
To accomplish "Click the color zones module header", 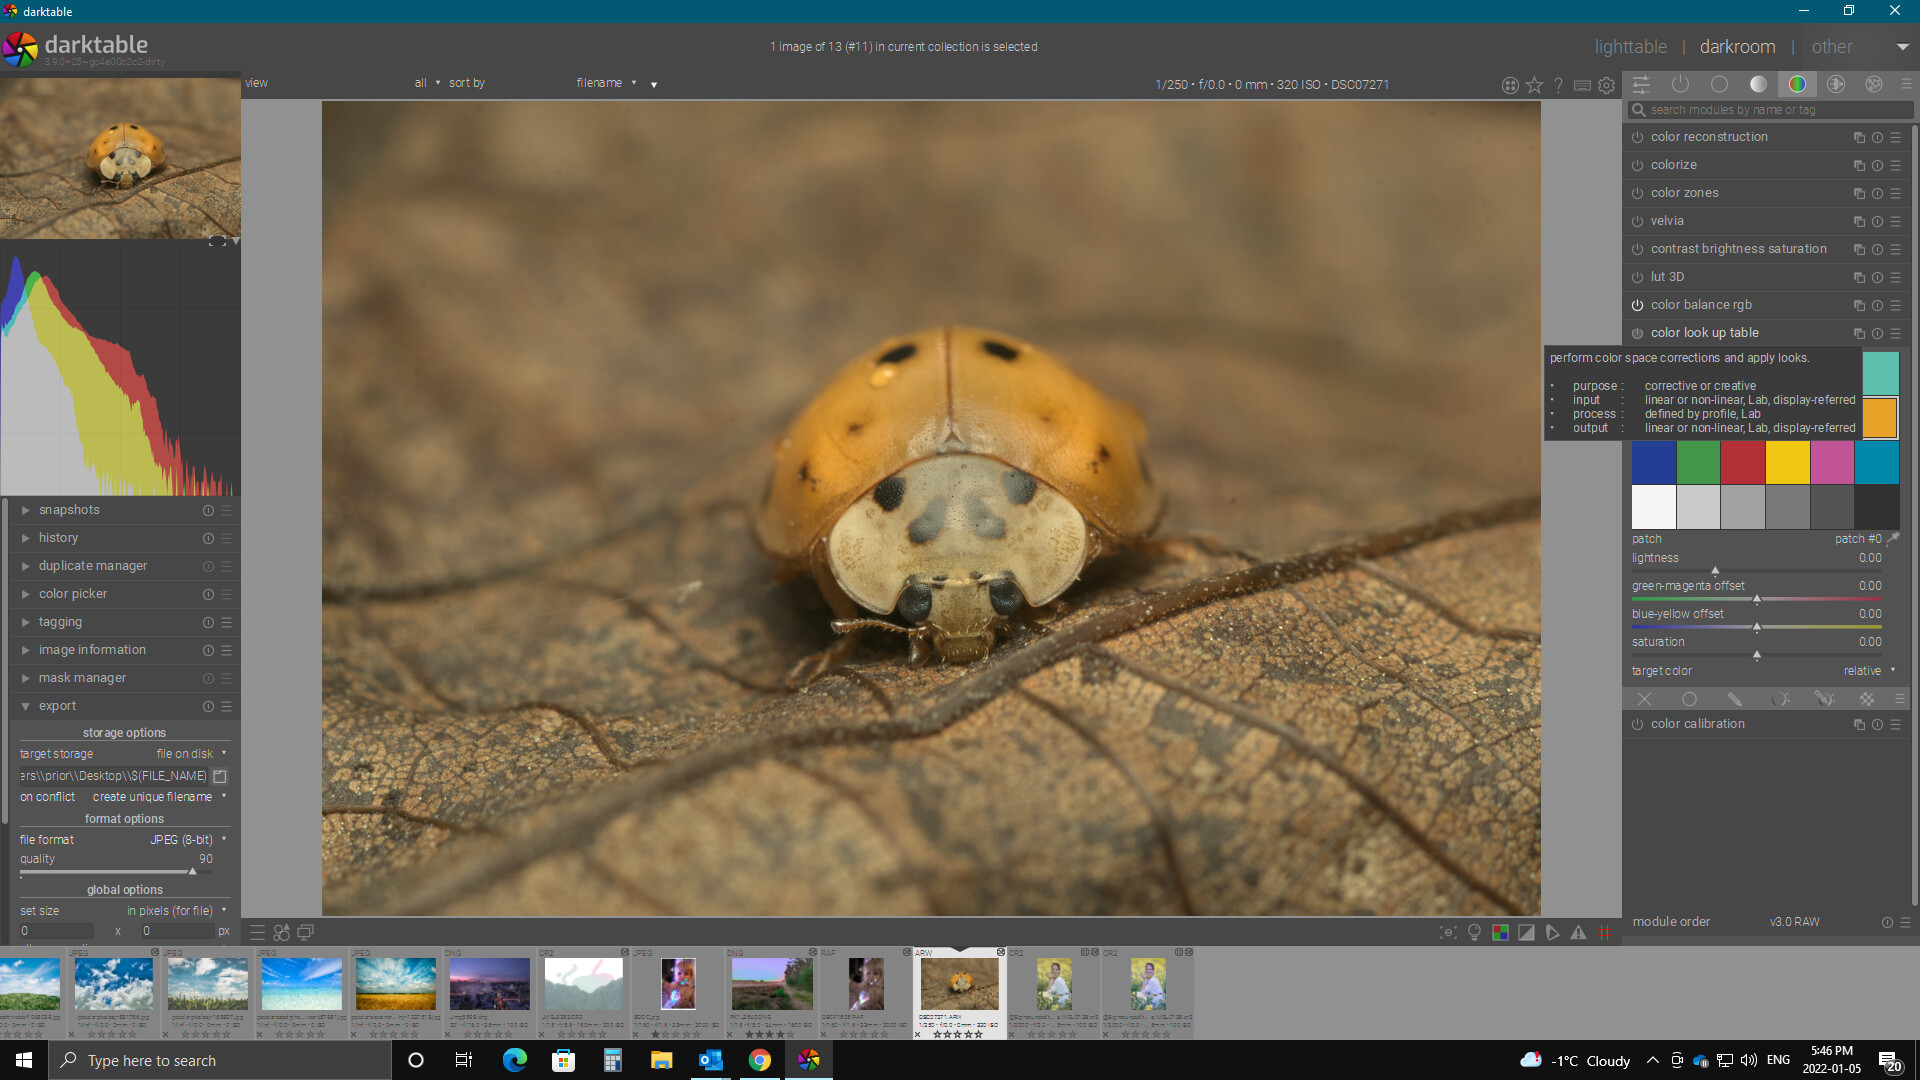I will (1684, 193).
